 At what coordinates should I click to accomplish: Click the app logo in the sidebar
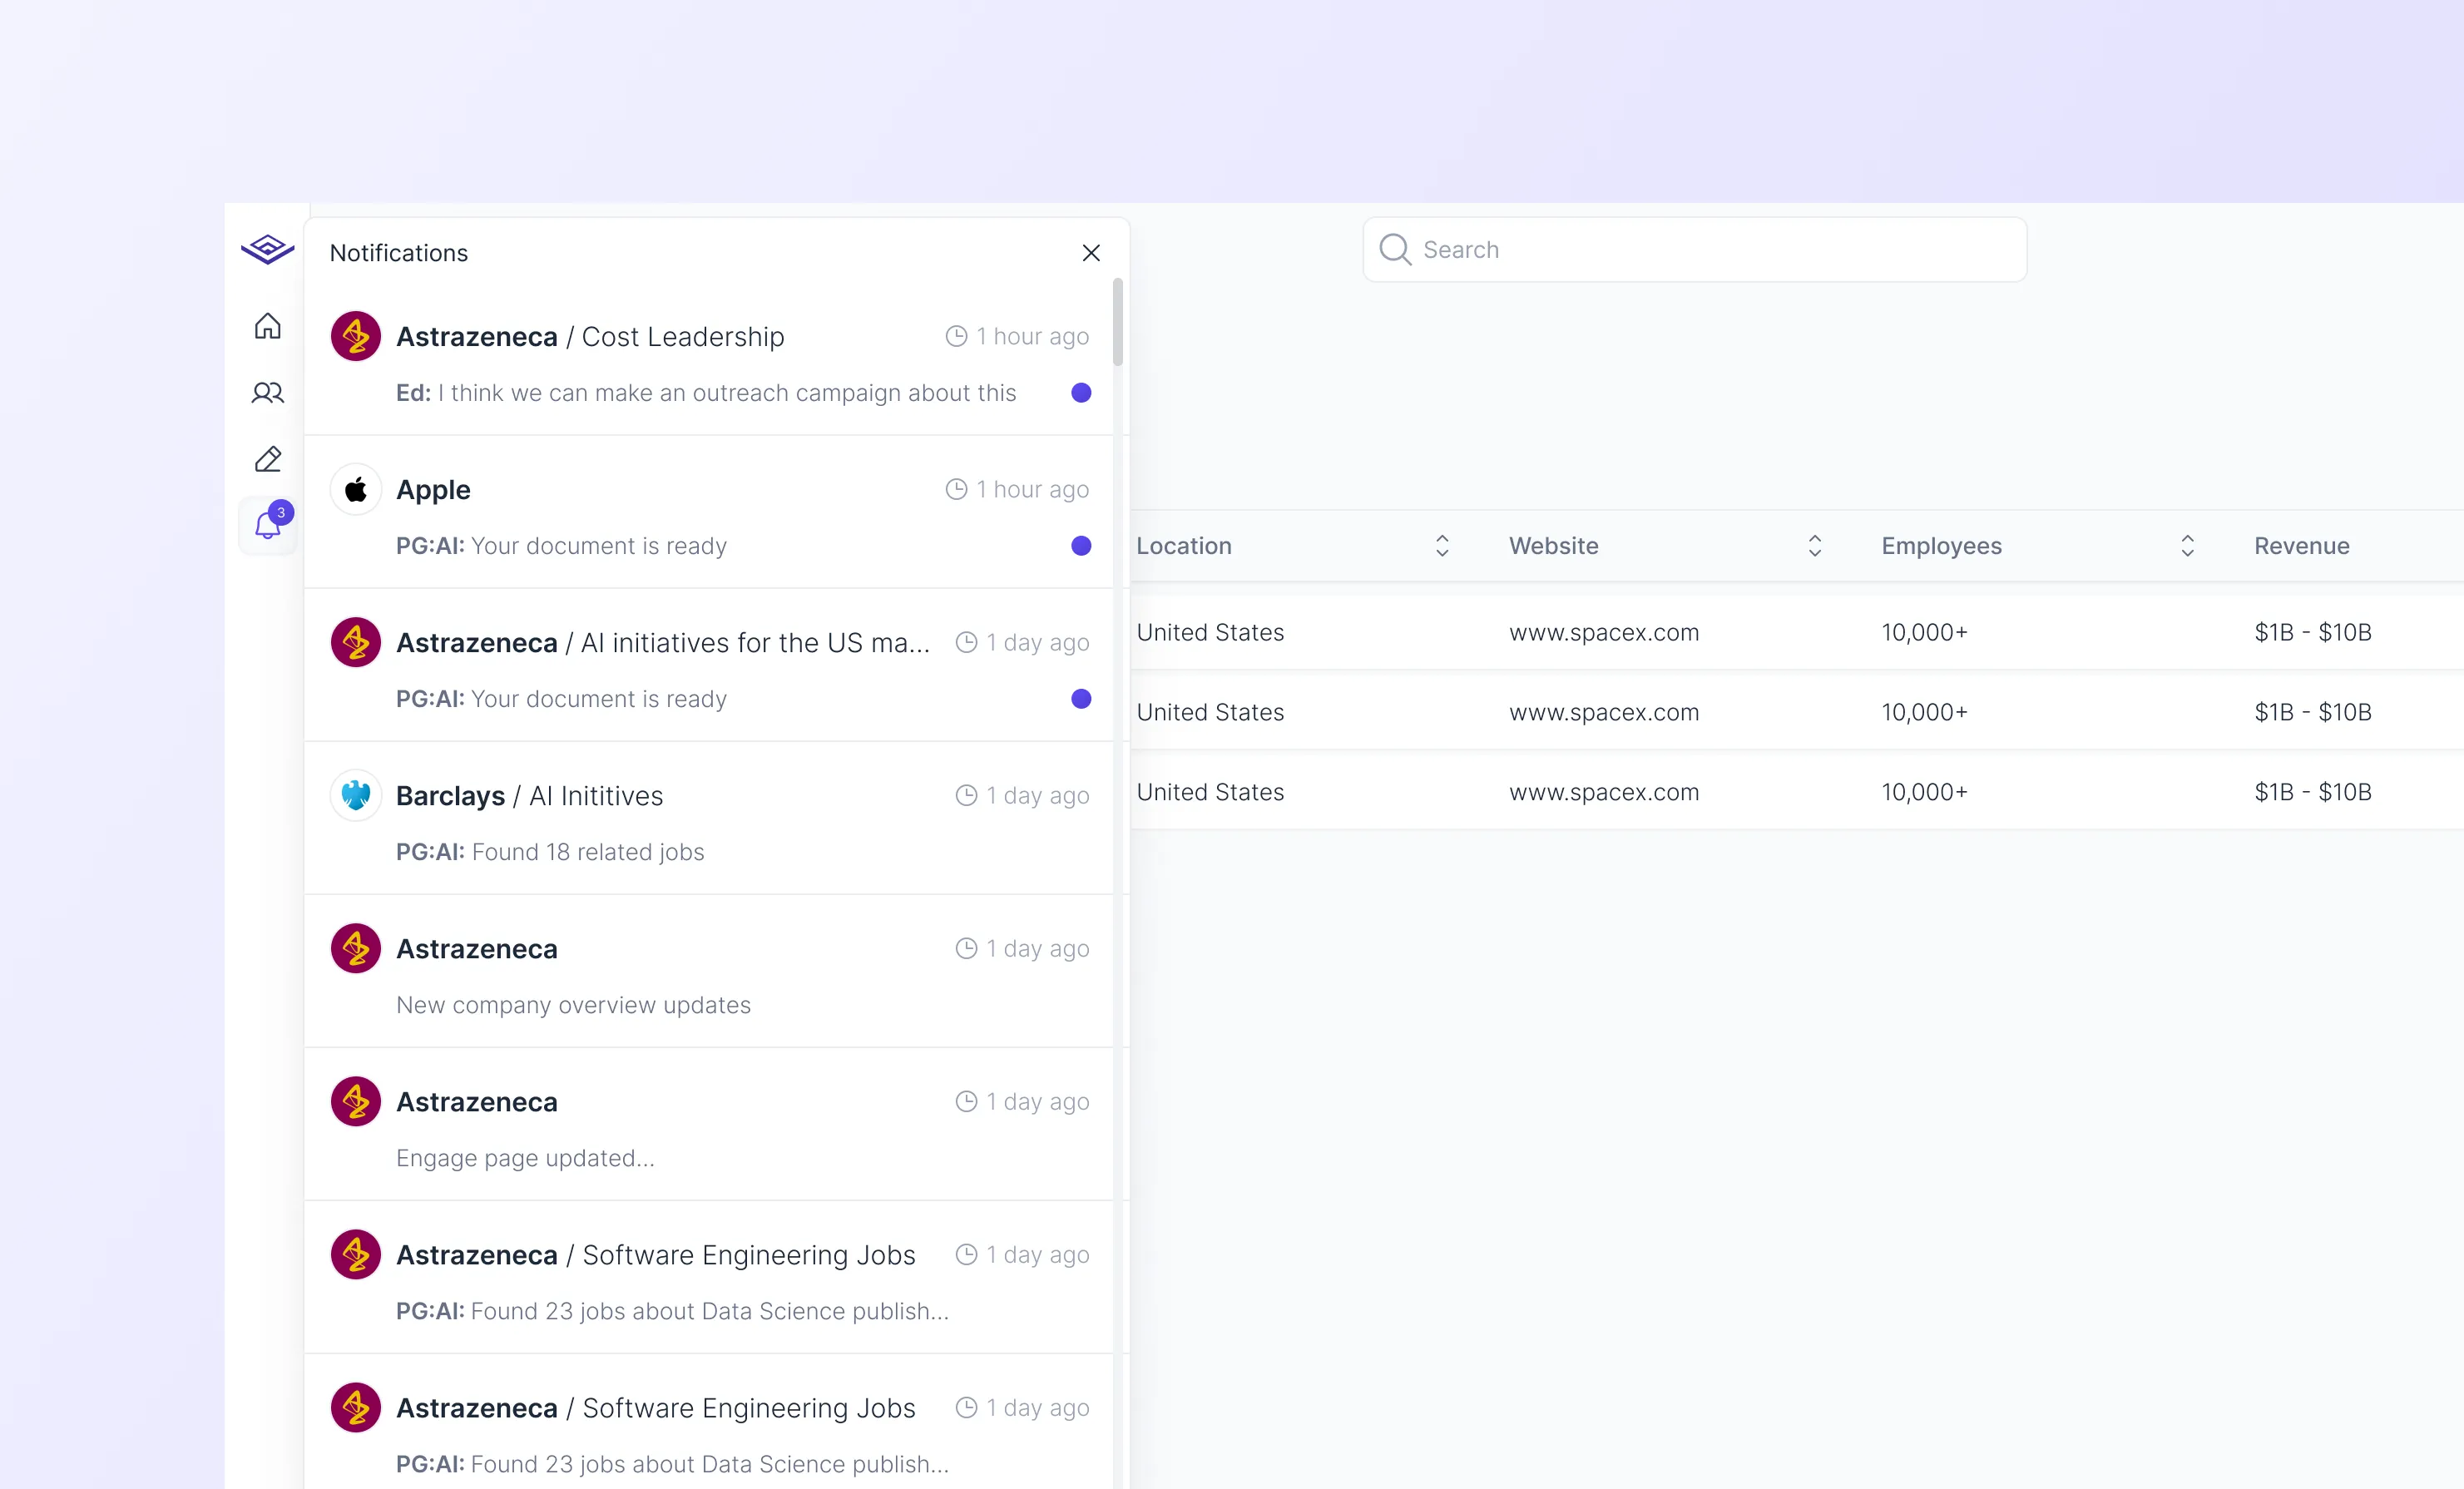[267, 249]
